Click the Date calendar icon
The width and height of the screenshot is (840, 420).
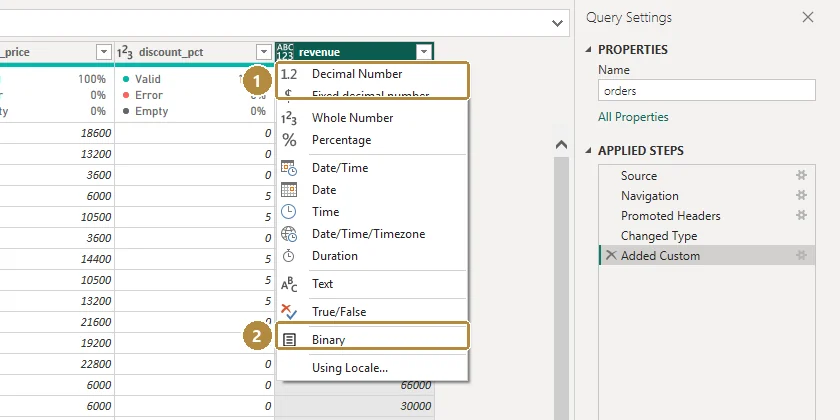(x=289, y=190)
